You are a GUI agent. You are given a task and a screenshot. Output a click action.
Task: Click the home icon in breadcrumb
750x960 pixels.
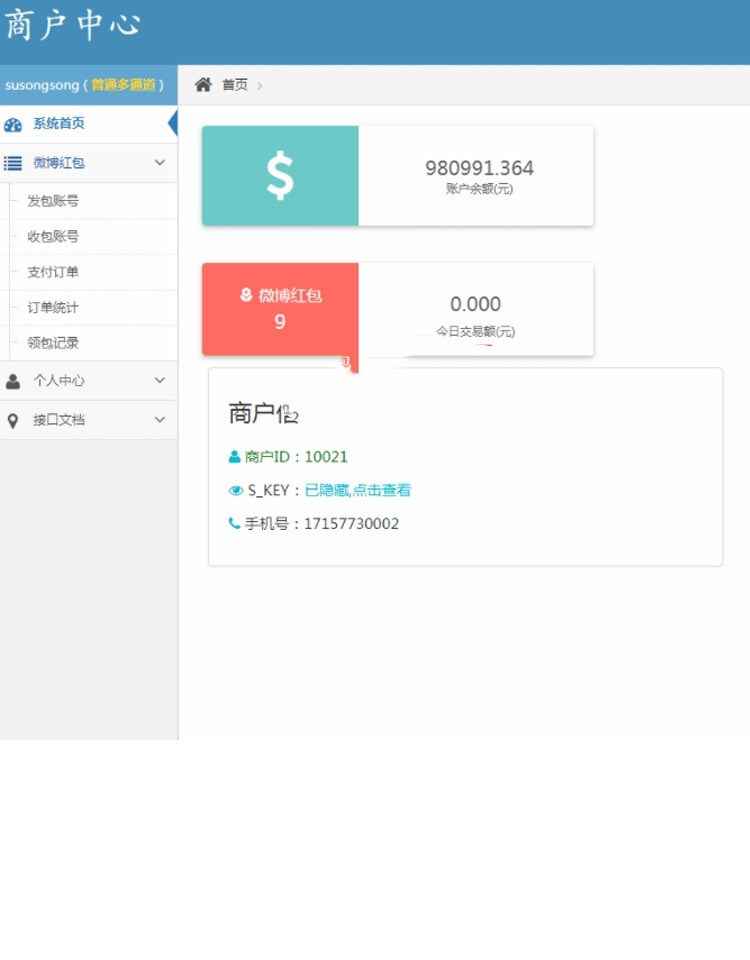(x=203, y=85)
